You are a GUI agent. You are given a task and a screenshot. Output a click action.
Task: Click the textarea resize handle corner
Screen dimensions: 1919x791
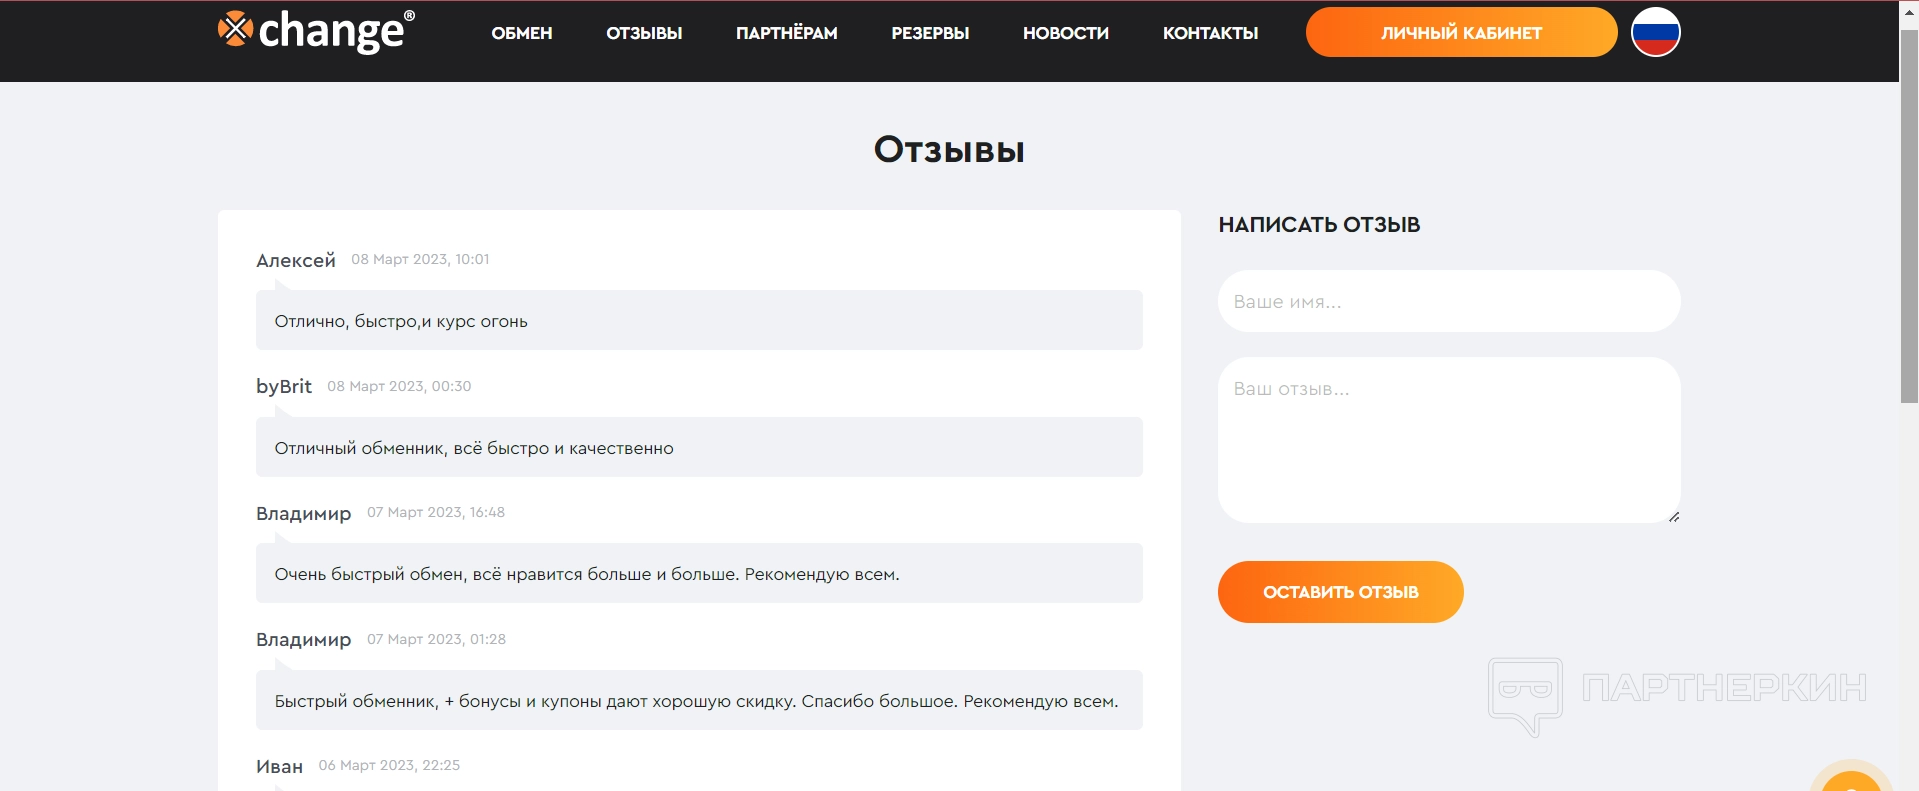[1674, 517]
